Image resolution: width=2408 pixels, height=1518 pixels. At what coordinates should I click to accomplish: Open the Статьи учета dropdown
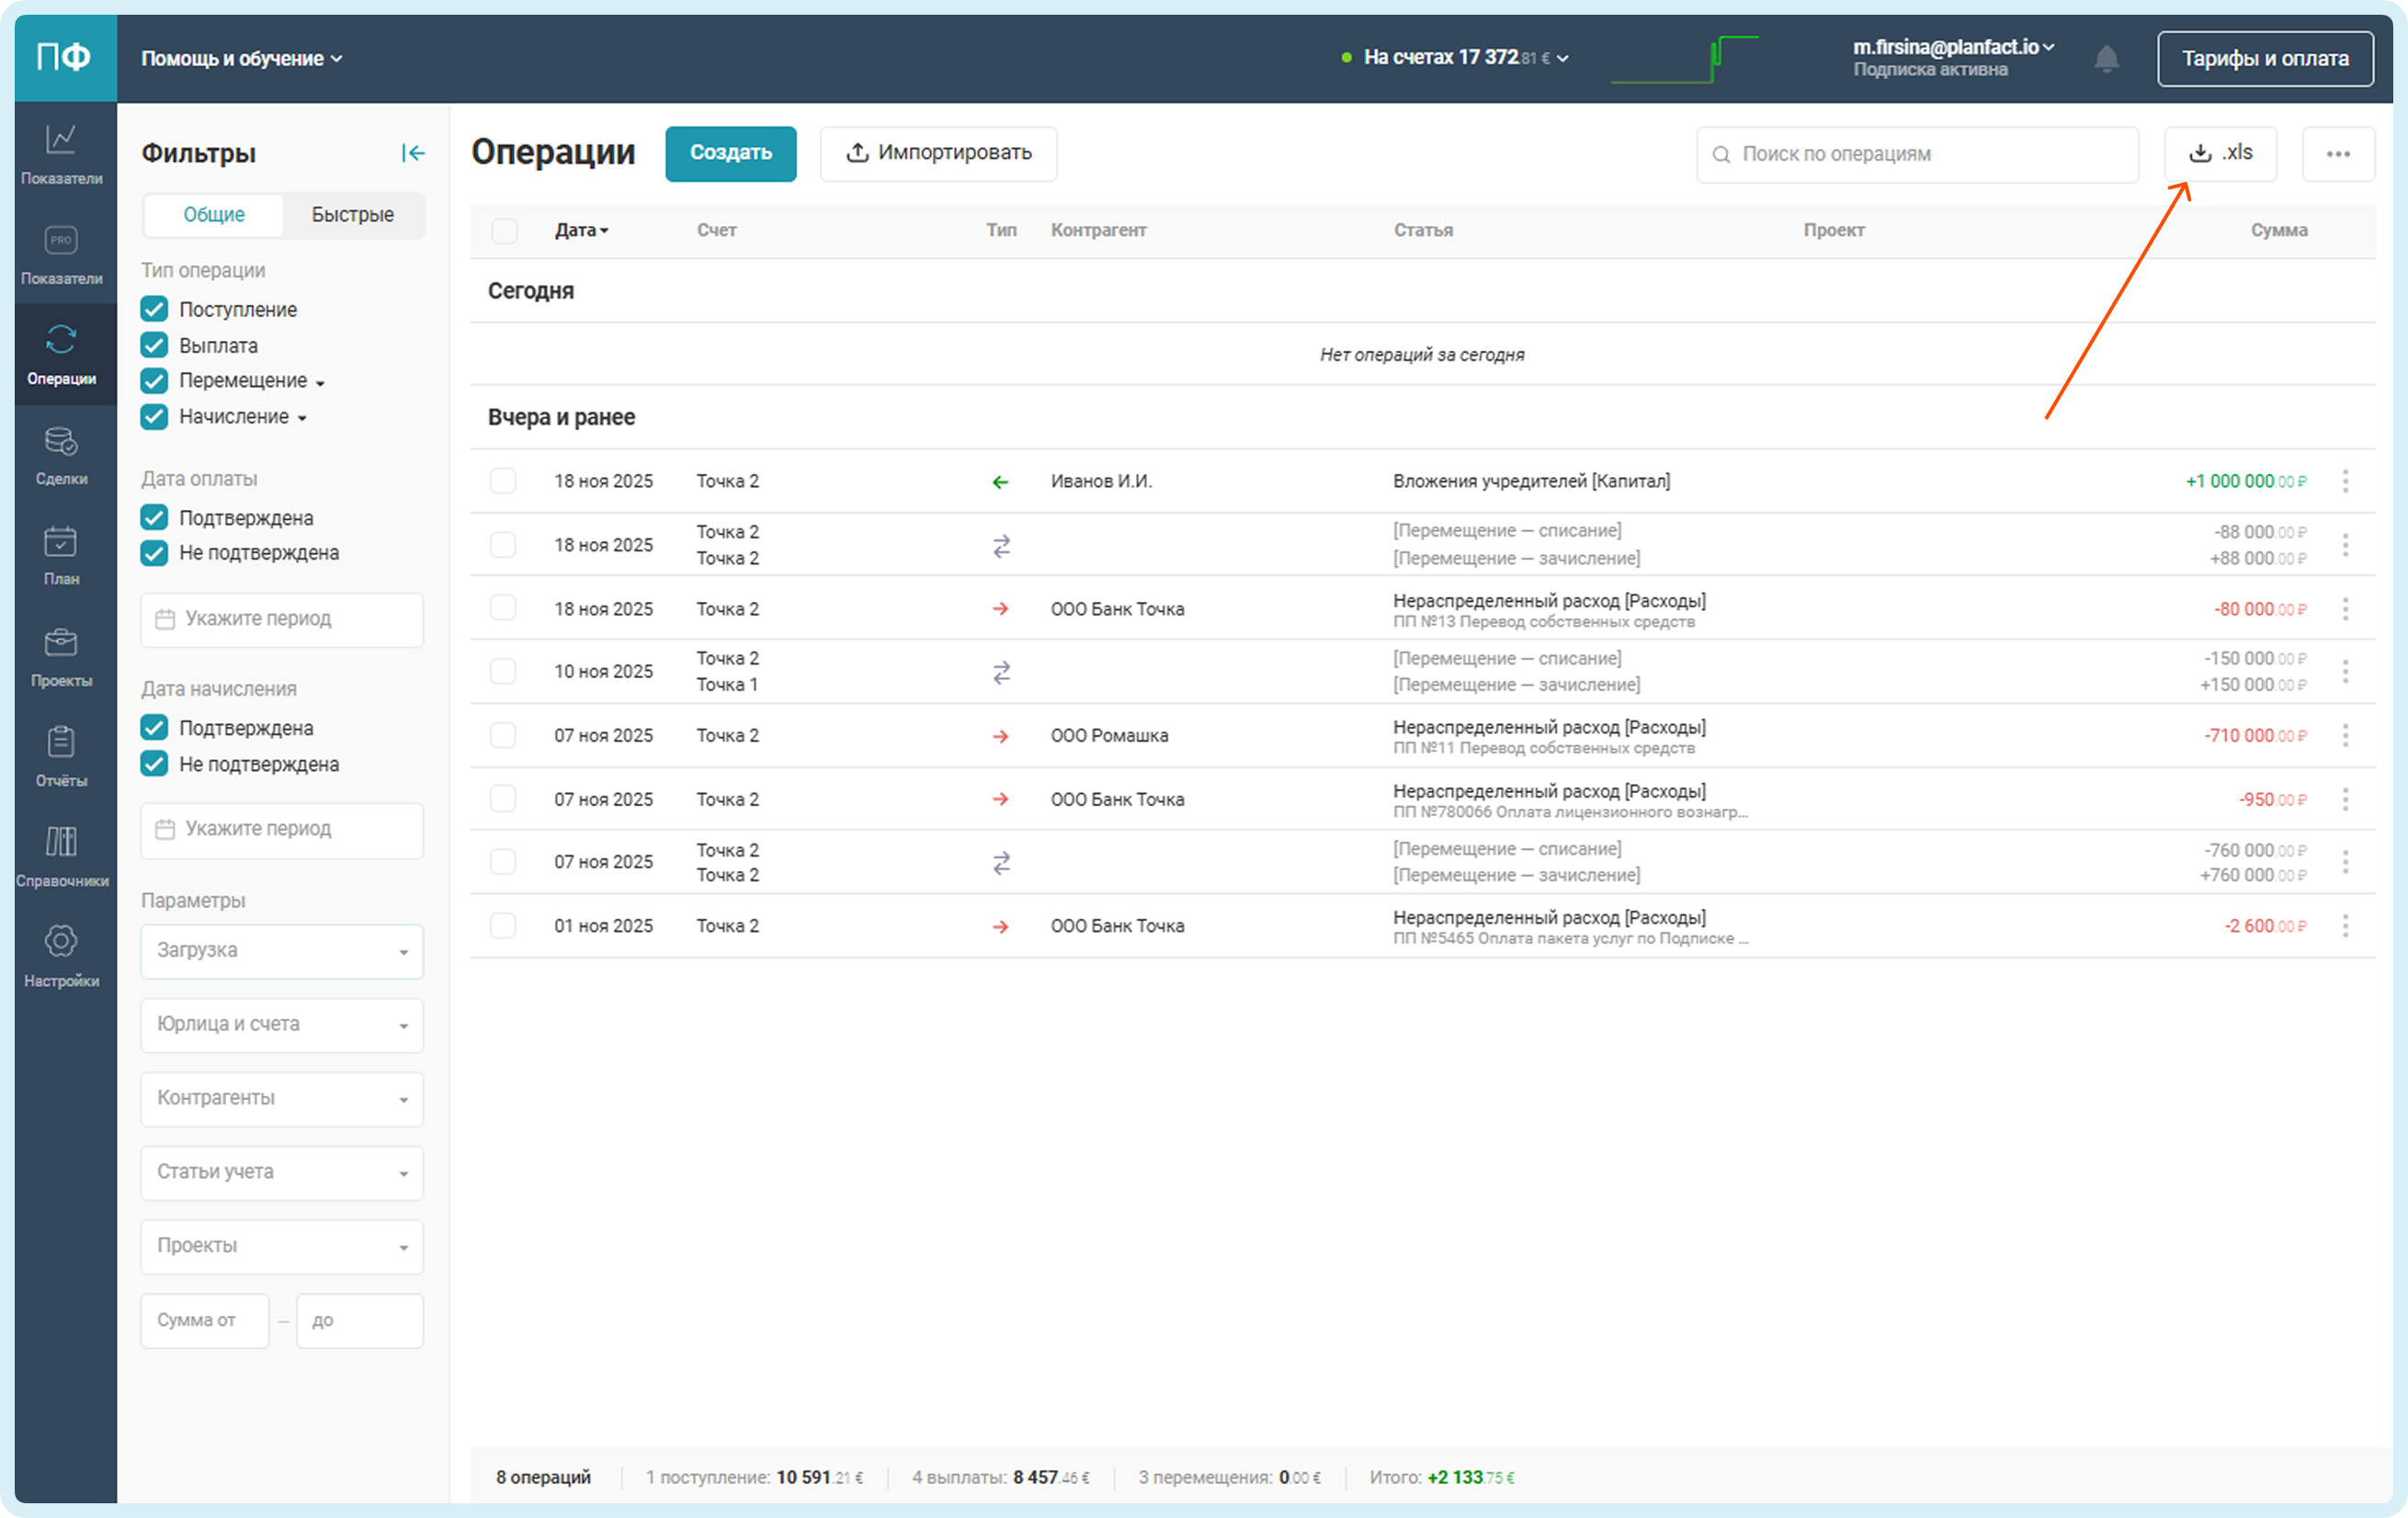(x=281, y=1172)
